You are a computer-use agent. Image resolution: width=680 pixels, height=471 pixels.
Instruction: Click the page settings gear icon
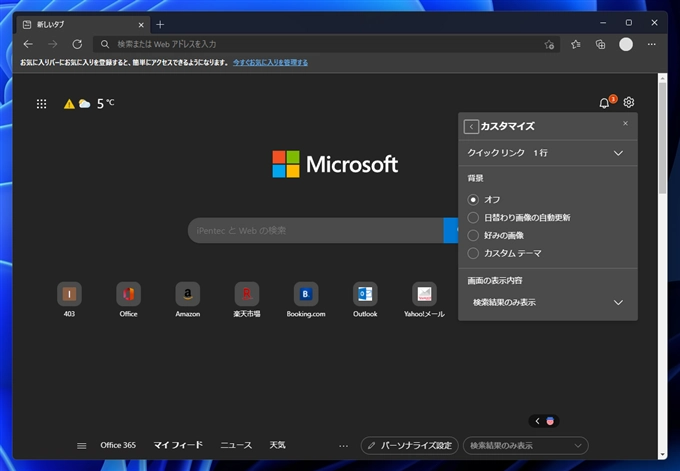click(x=629, y=103)
